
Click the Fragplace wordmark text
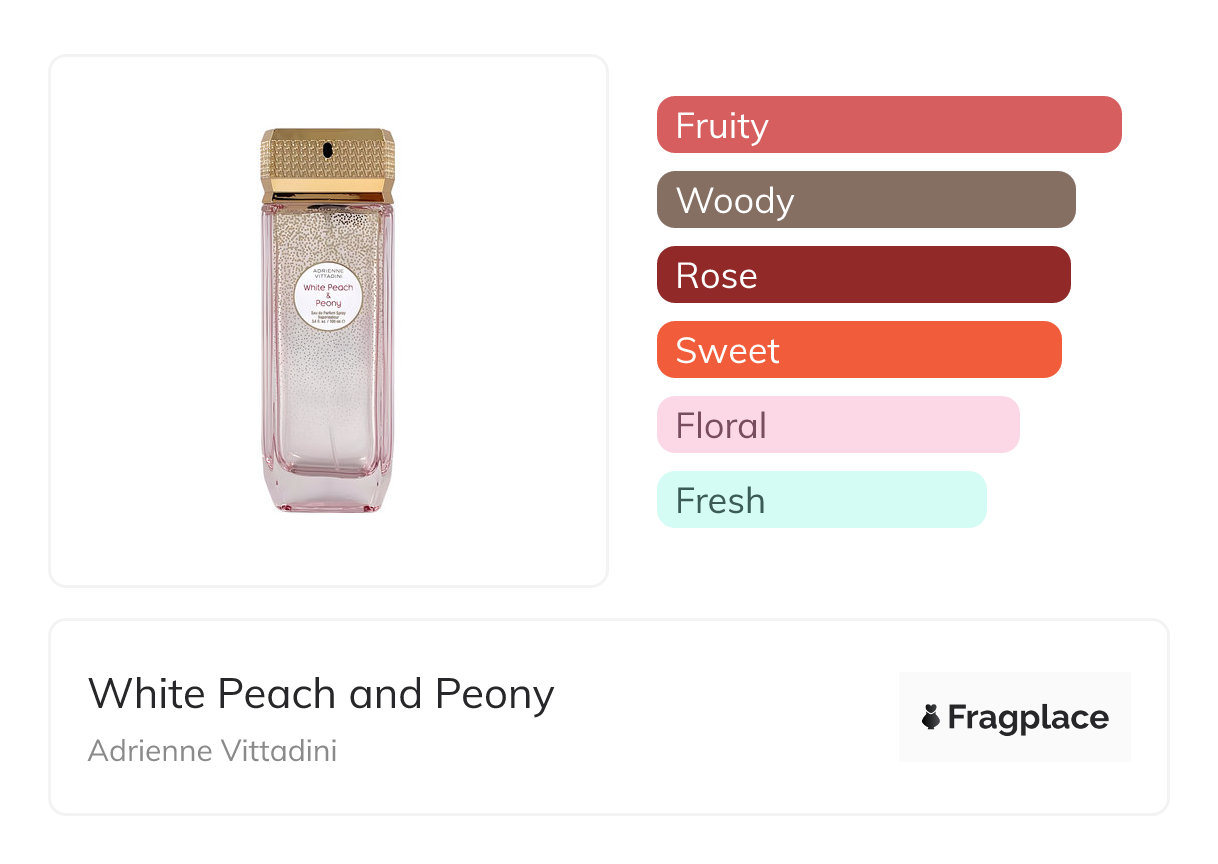1028,717
